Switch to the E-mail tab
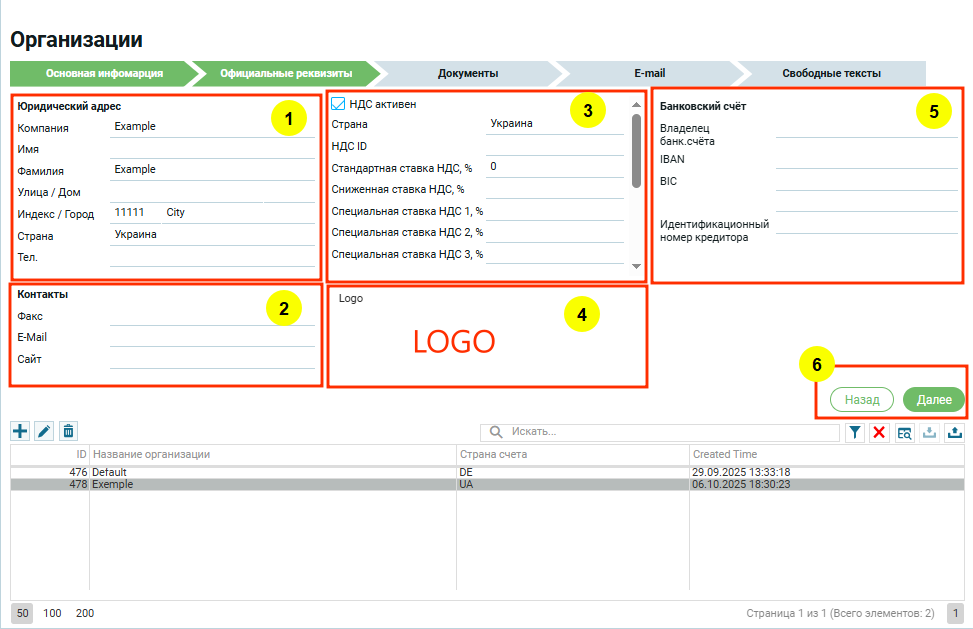Image resolution: width=973 pixels, height=629 pixels. tap(649, 73)
